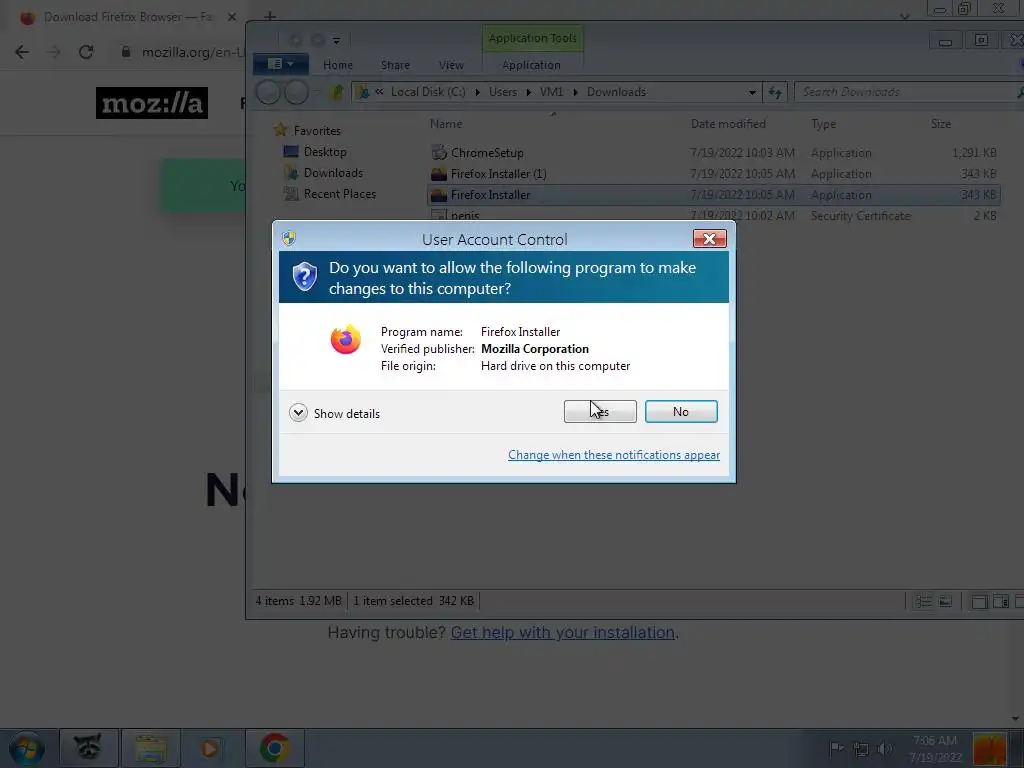Open the Home ribbon tab in Explorer
Image resolution: width=1024 pixels, height=768 pixels.
pos(338,65)
